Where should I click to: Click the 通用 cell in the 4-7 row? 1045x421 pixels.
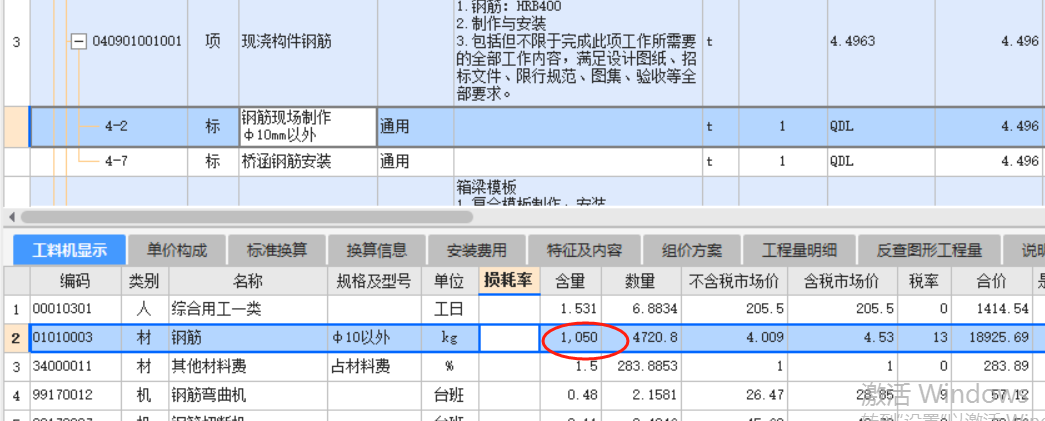click(416, 161)
